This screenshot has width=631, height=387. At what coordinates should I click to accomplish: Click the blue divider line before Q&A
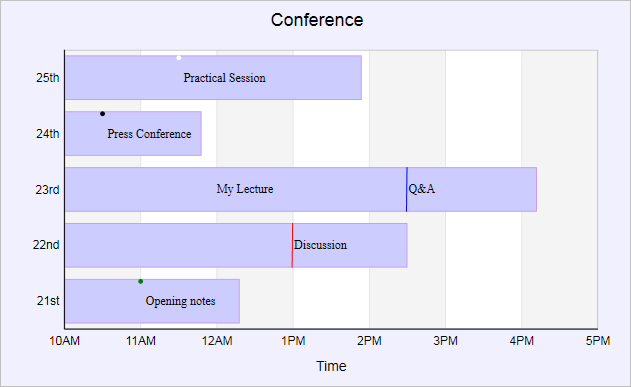[x=407, y=189]
